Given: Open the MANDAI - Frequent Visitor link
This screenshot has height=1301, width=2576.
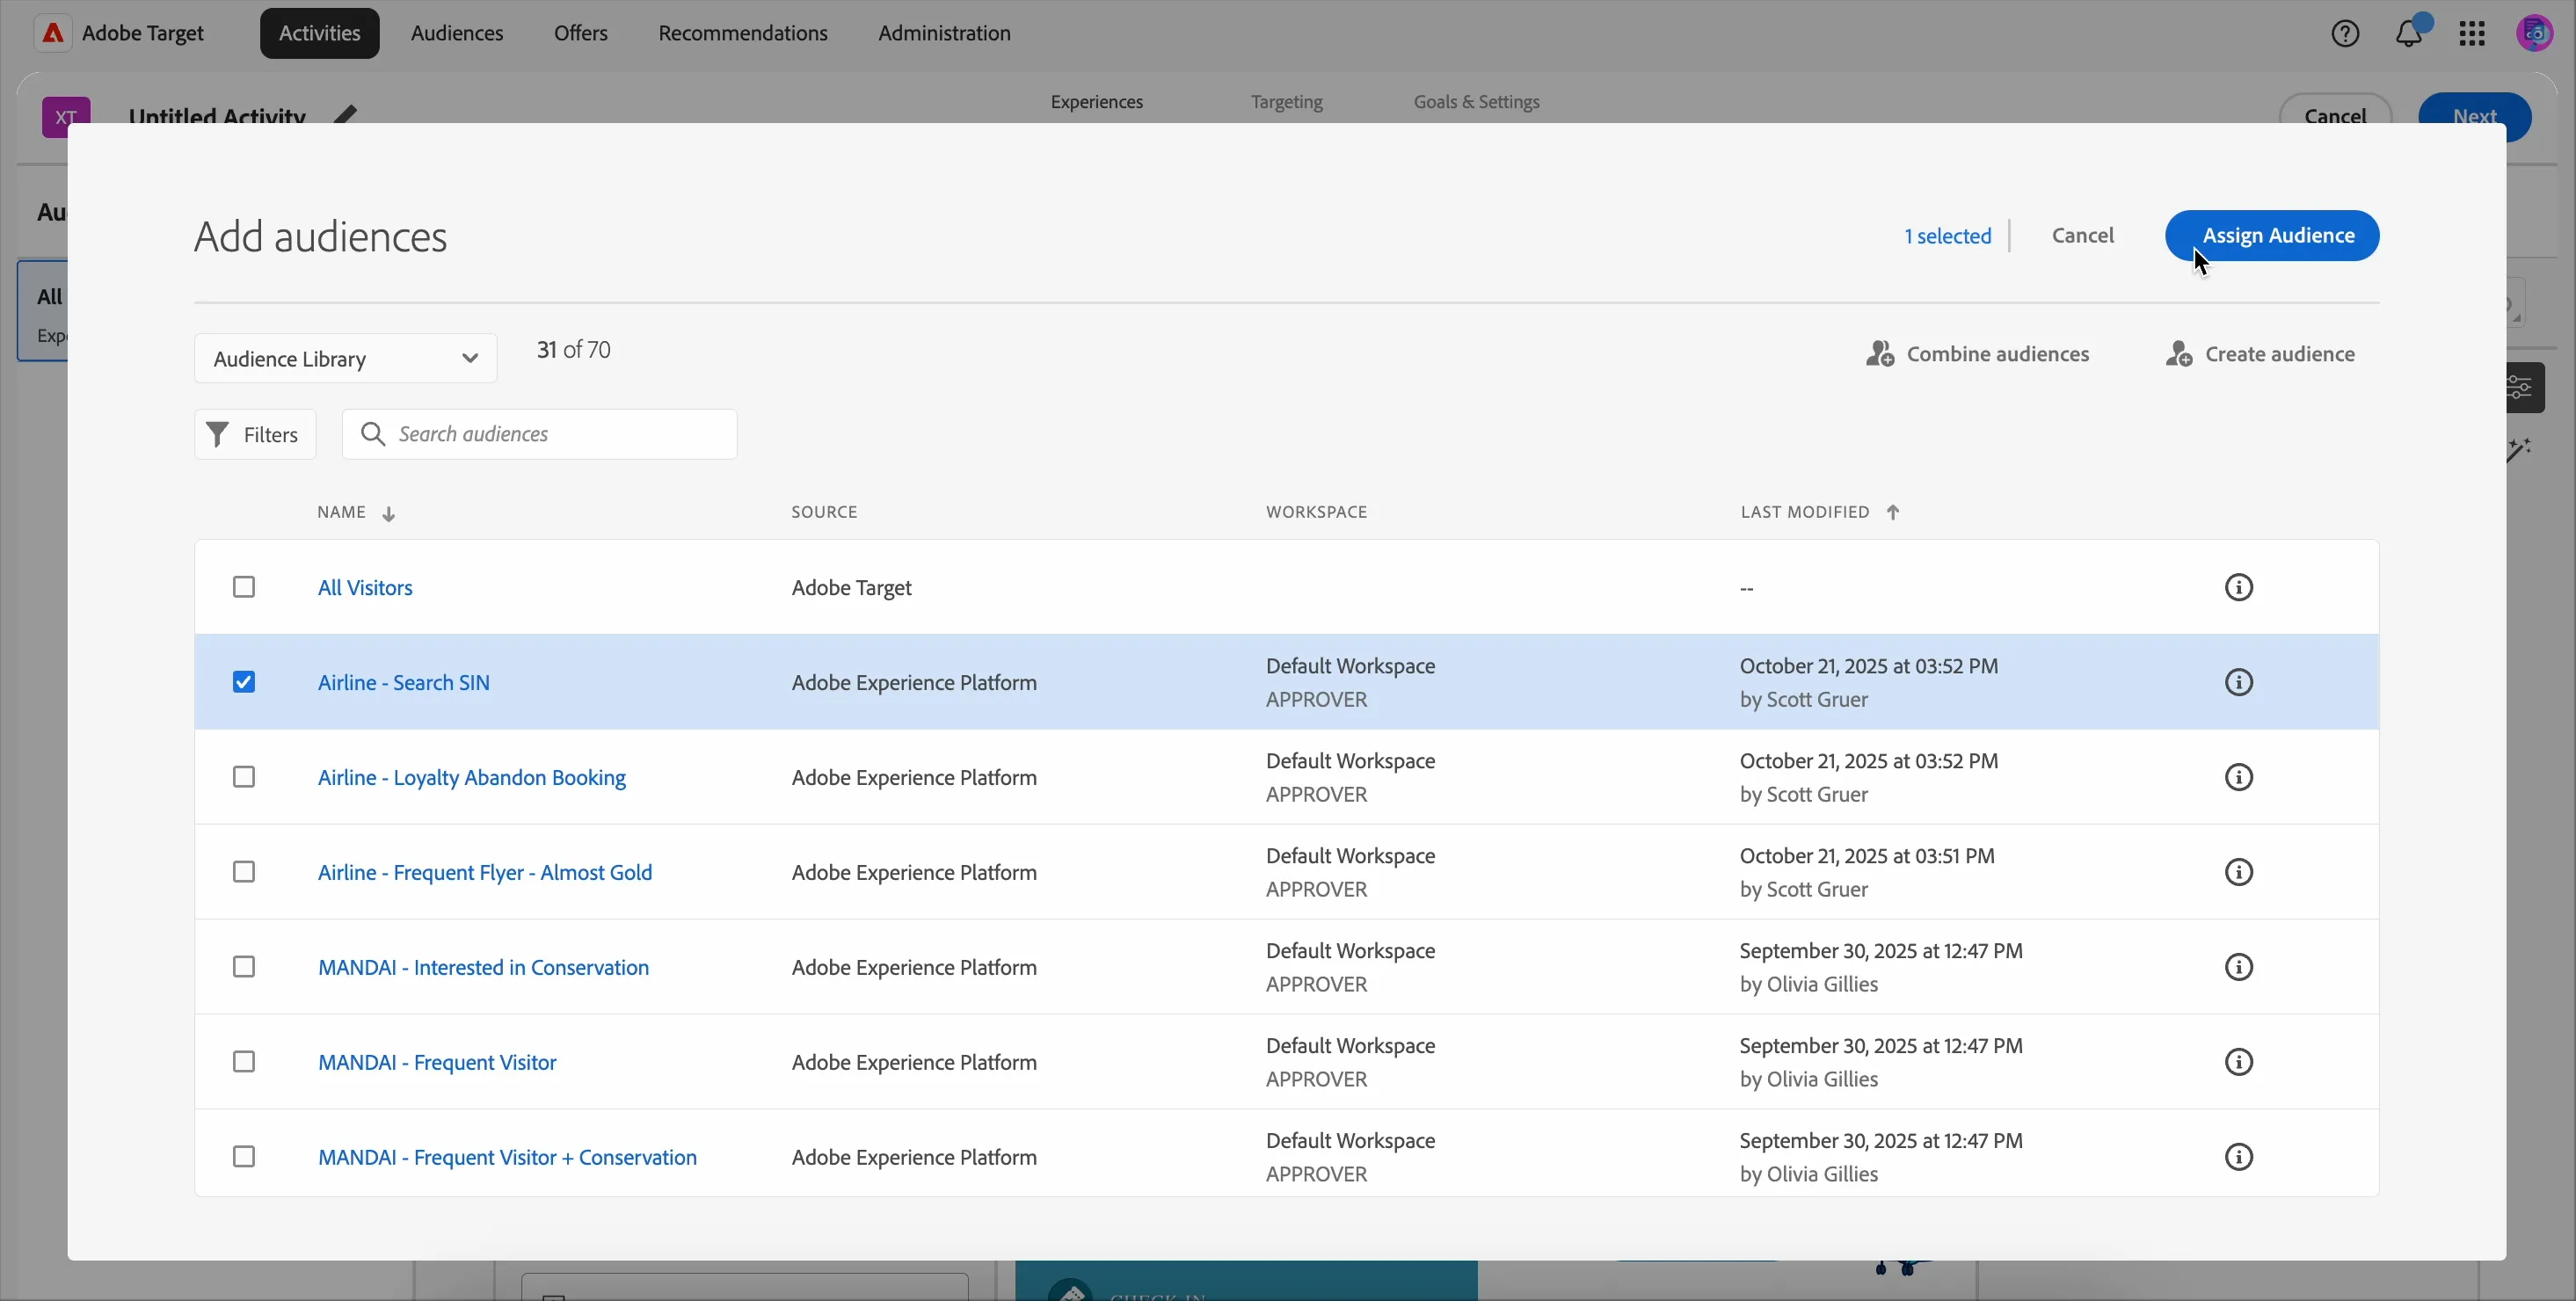Looking at the screenshot, I should coord(437,1062).
